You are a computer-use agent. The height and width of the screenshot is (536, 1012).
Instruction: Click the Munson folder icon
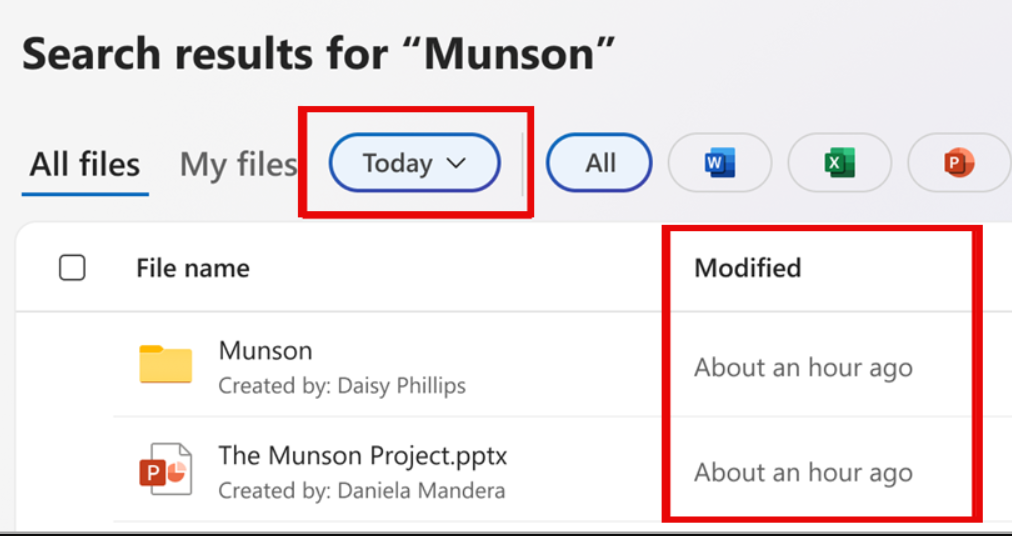pos(166,365)
